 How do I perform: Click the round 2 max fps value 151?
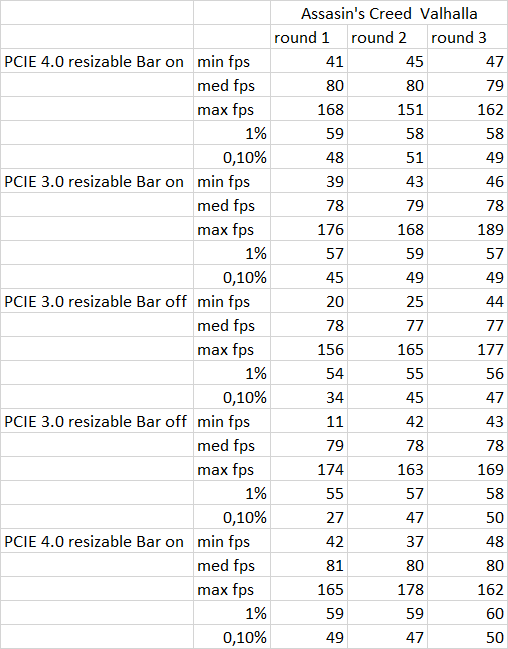[x=388, y=109]
